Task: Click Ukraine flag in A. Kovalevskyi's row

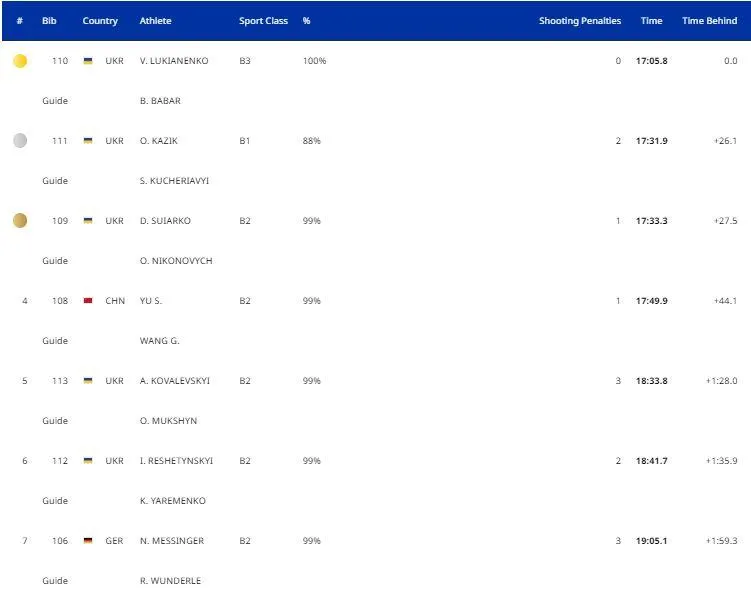Action: click(x=88, y=381)
